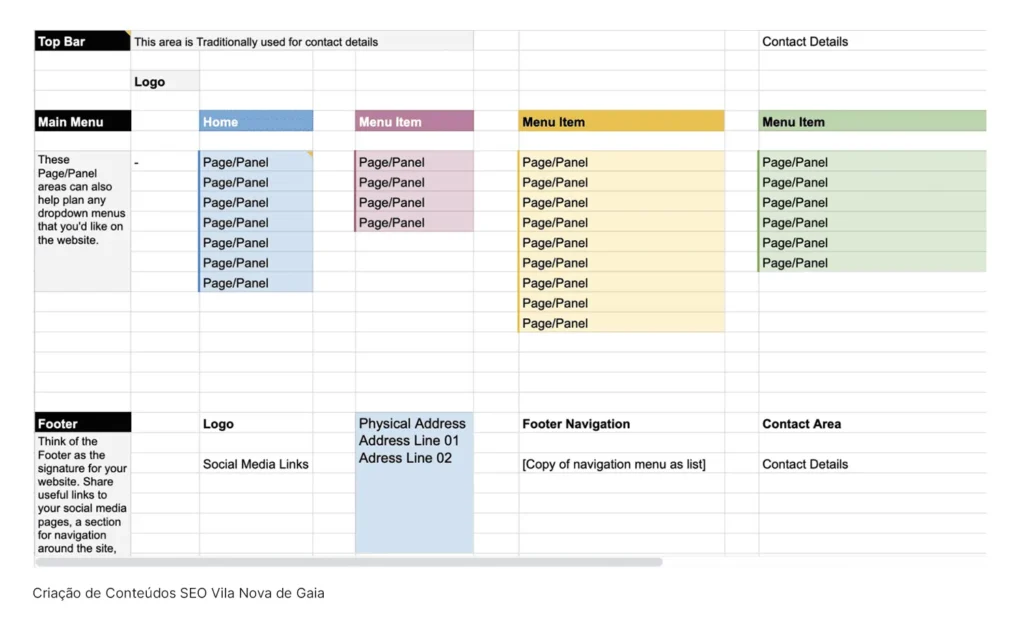Select the Contact Details cell in top row
The image size is (1024, 620).
(x=805, y=42)
